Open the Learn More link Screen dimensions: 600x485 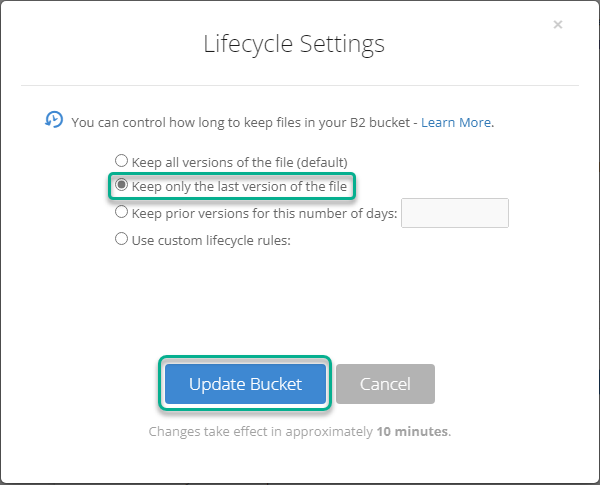click(x=456, y=122)
